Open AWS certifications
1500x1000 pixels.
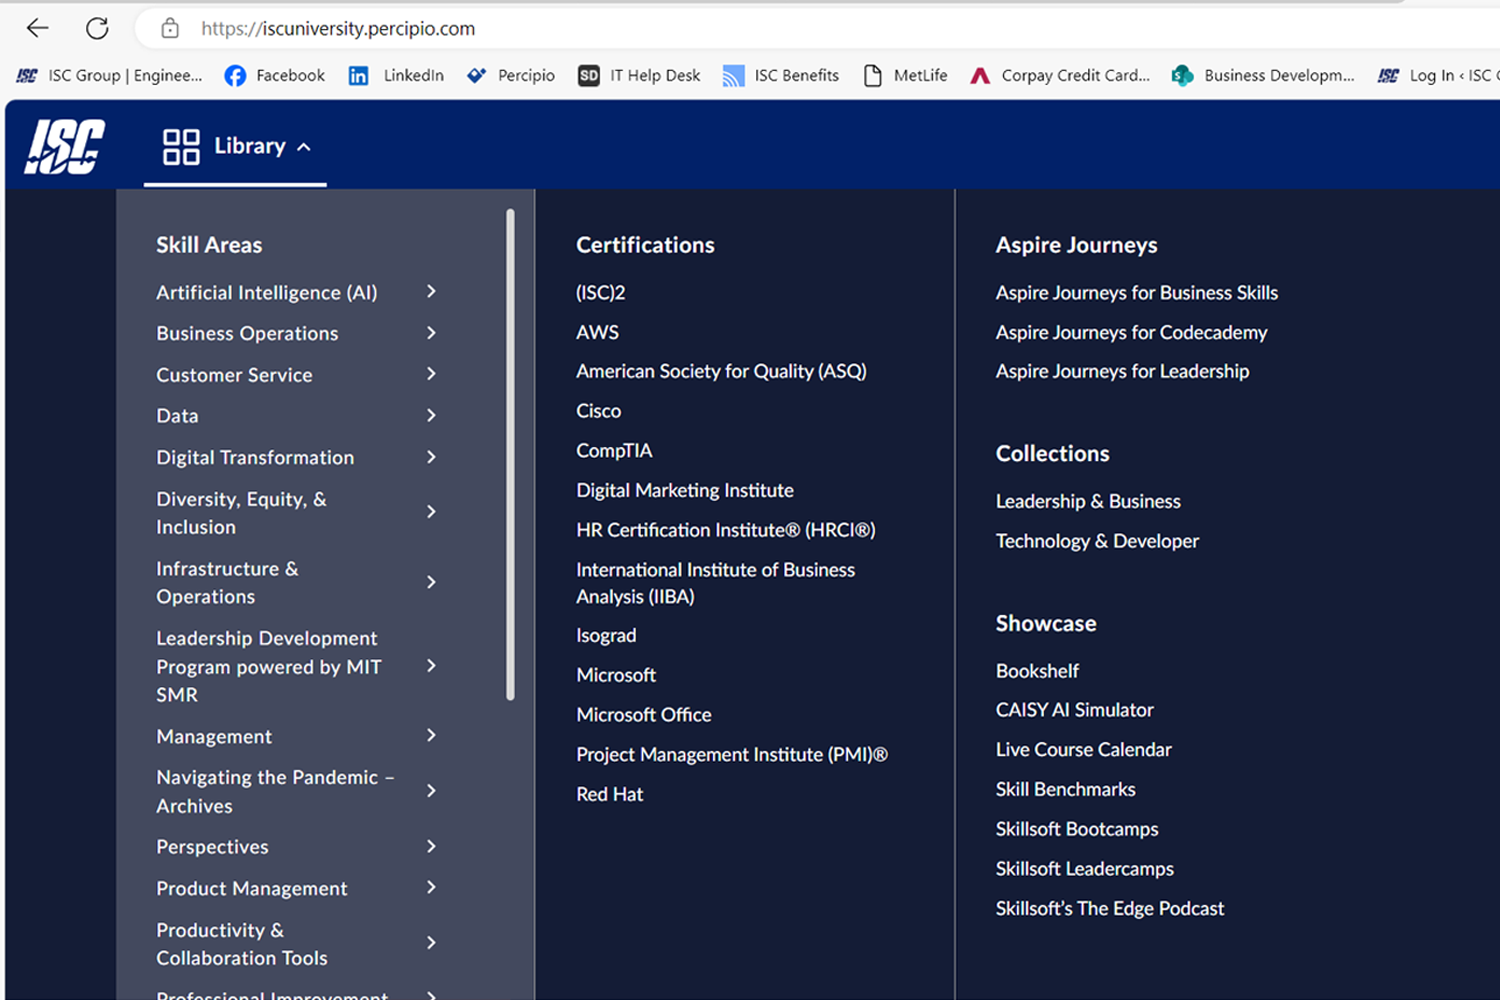(x=597, y=332)
